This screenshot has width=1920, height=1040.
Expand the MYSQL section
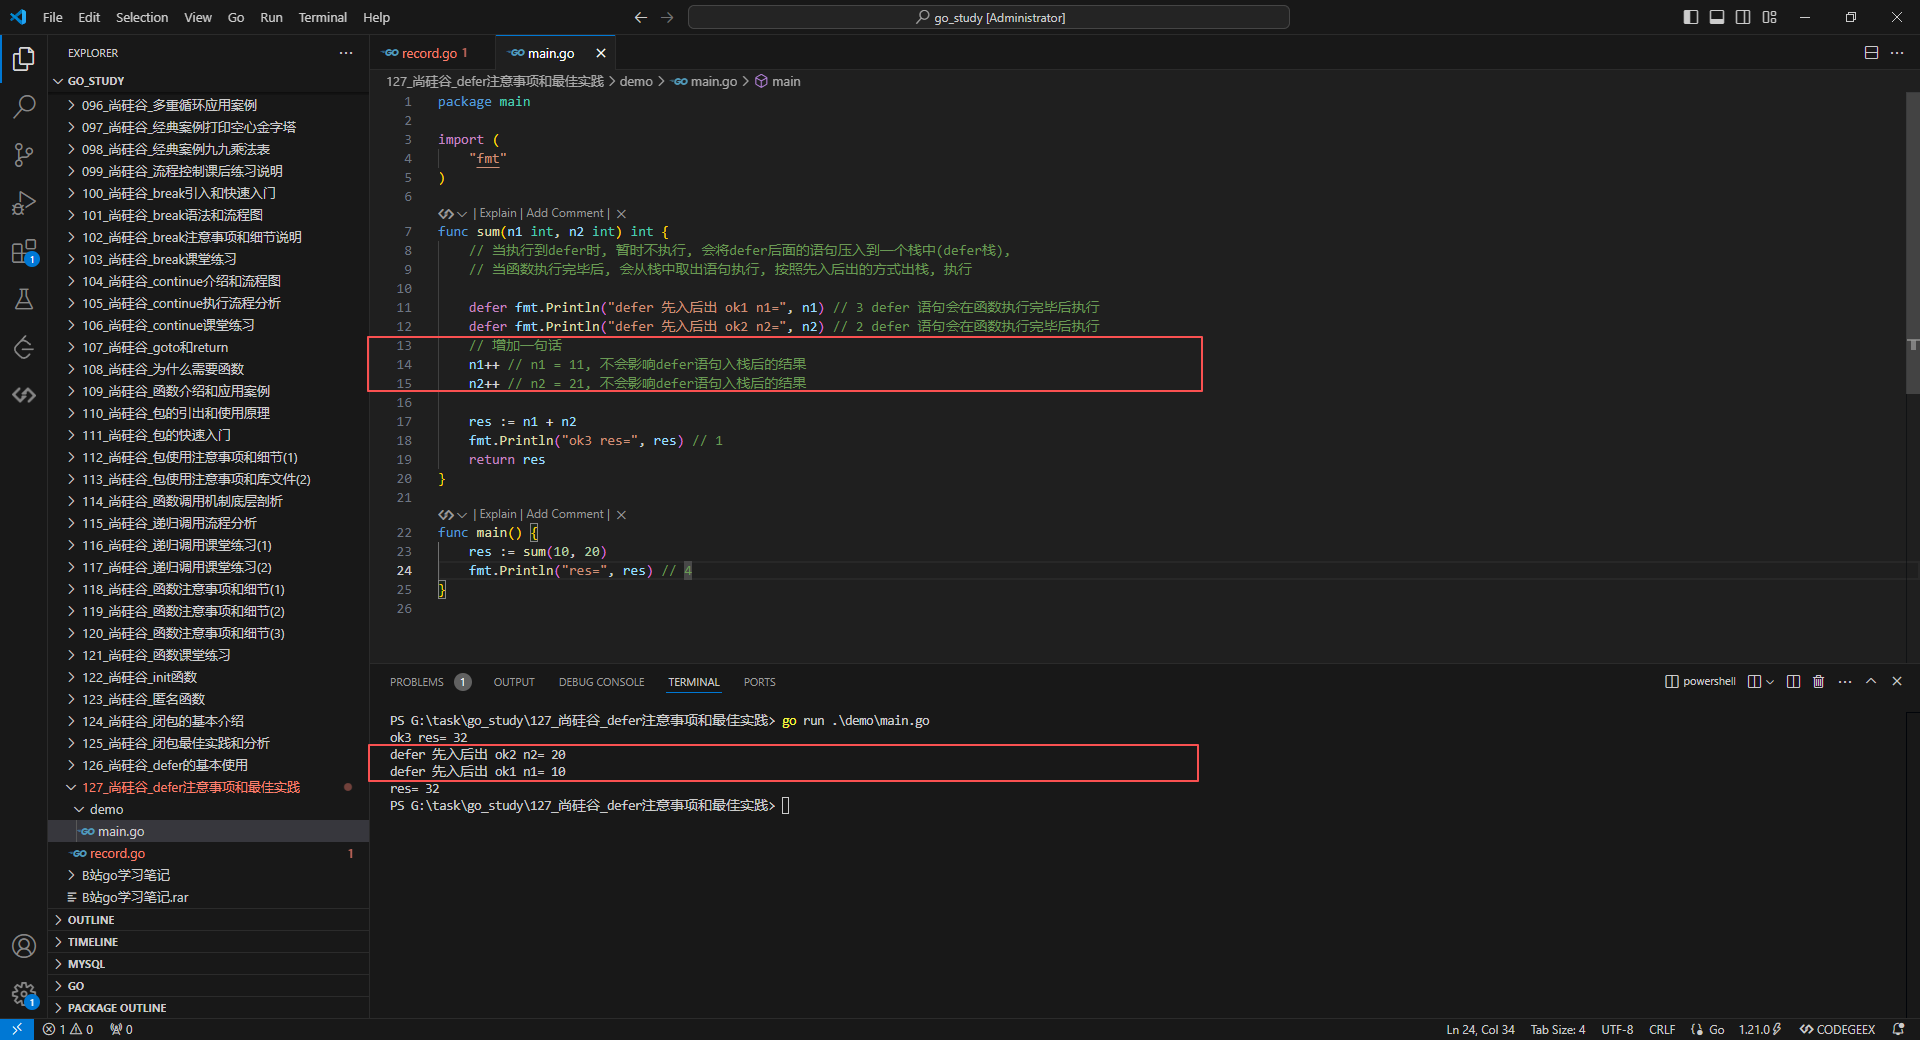click(x=209, y=964)
